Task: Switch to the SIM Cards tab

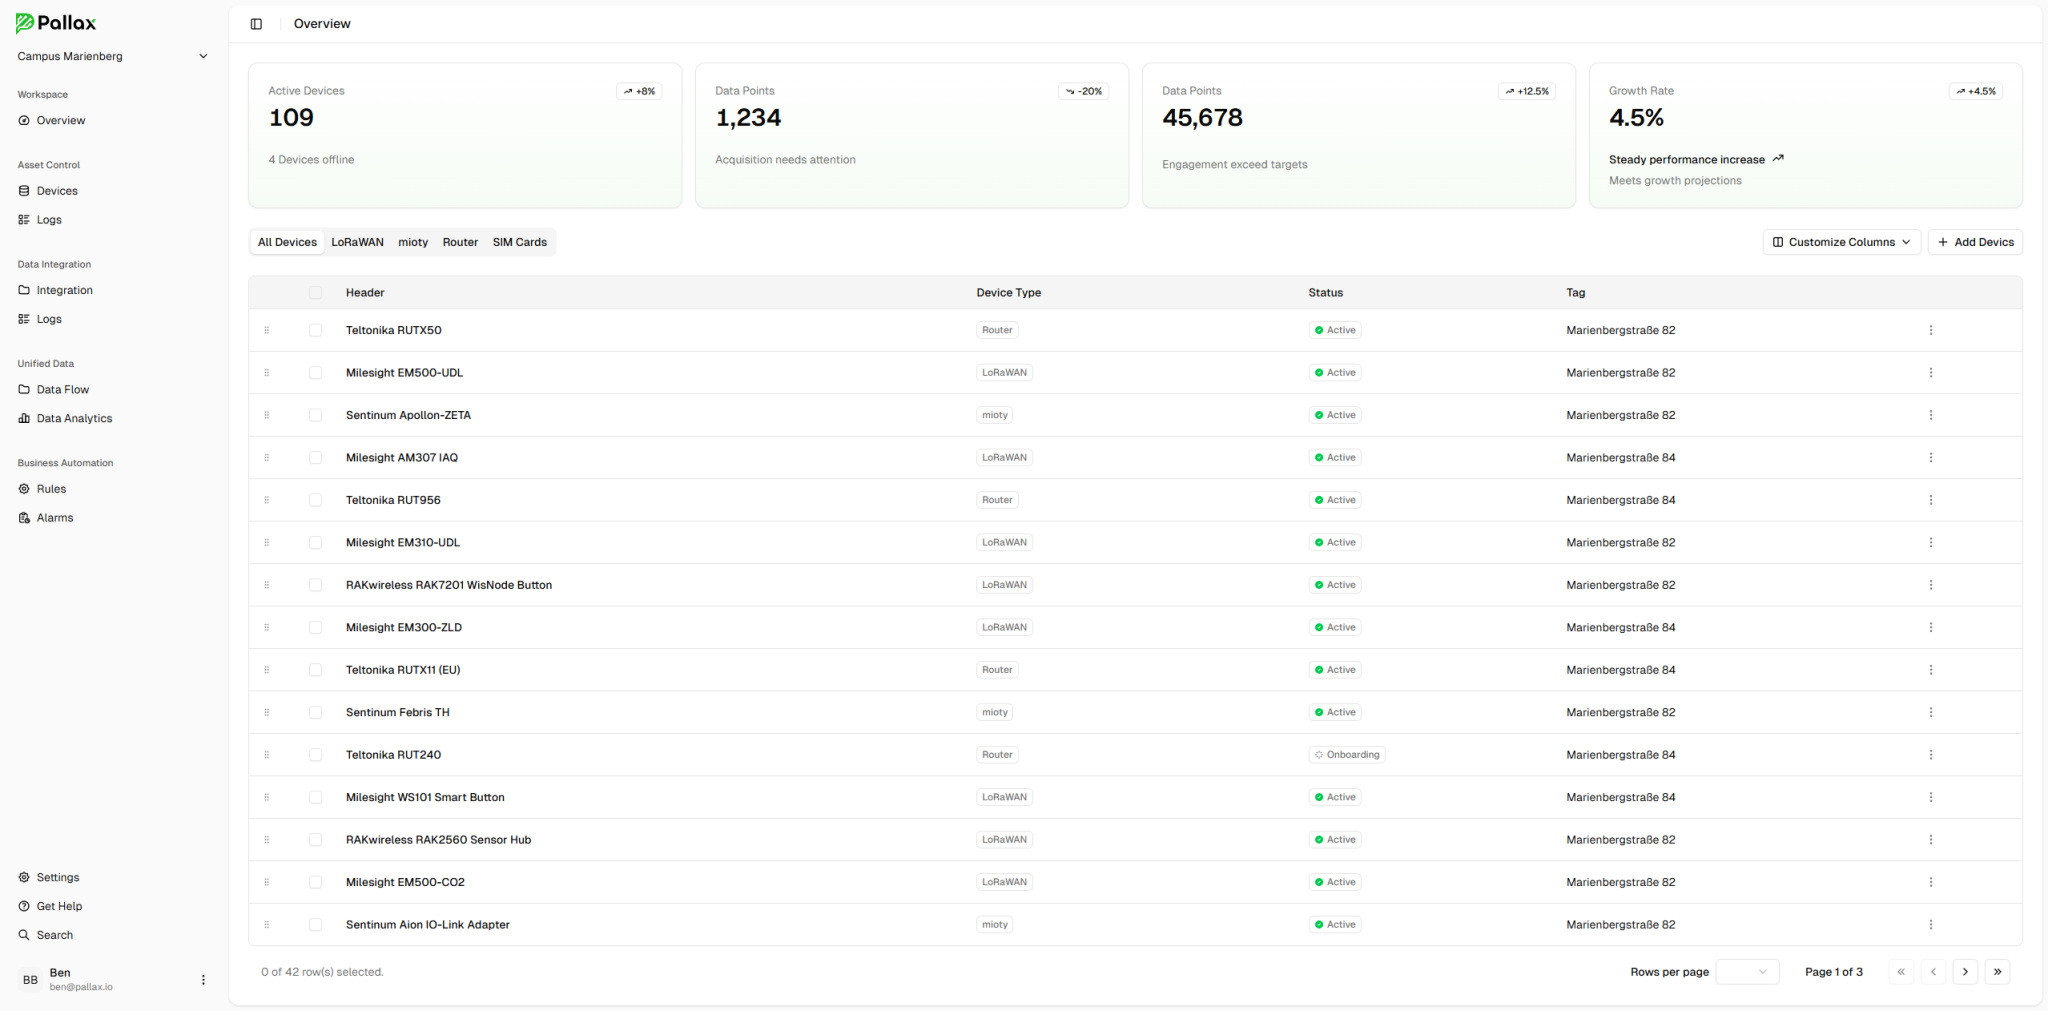Action: pyautogui.click(x=519, y=241)
